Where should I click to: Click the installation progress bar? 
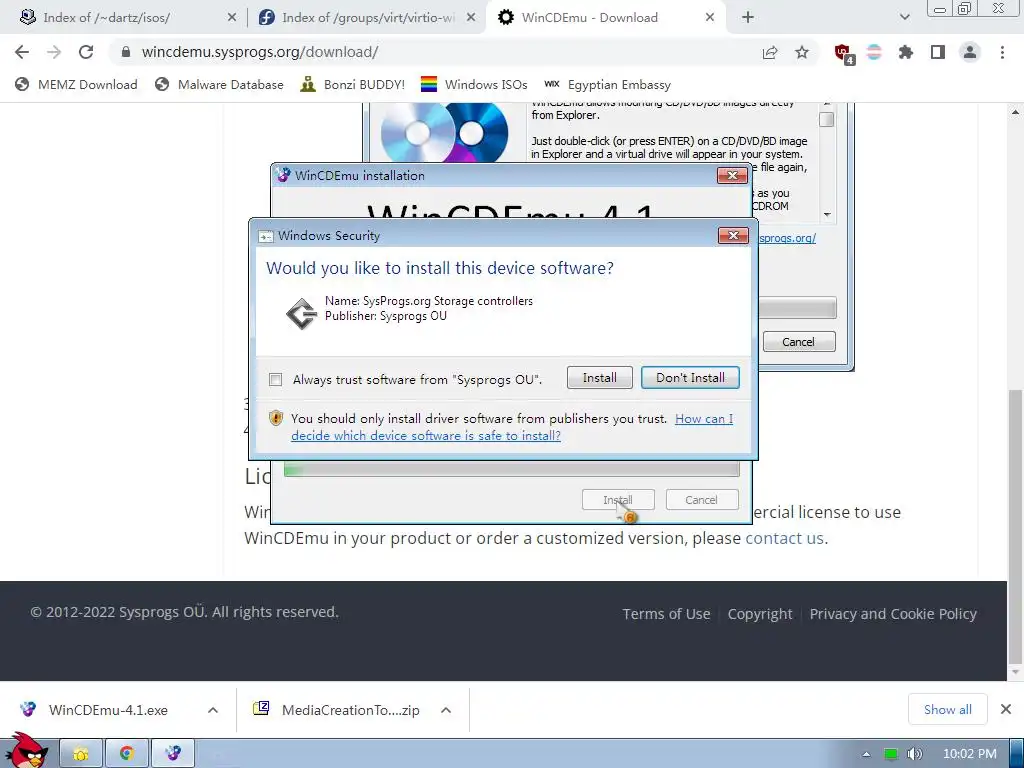[511, 469]
